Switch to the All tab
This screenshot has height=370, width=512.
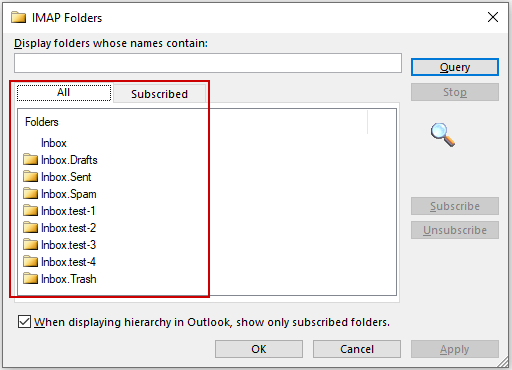[x=64, y=92]
